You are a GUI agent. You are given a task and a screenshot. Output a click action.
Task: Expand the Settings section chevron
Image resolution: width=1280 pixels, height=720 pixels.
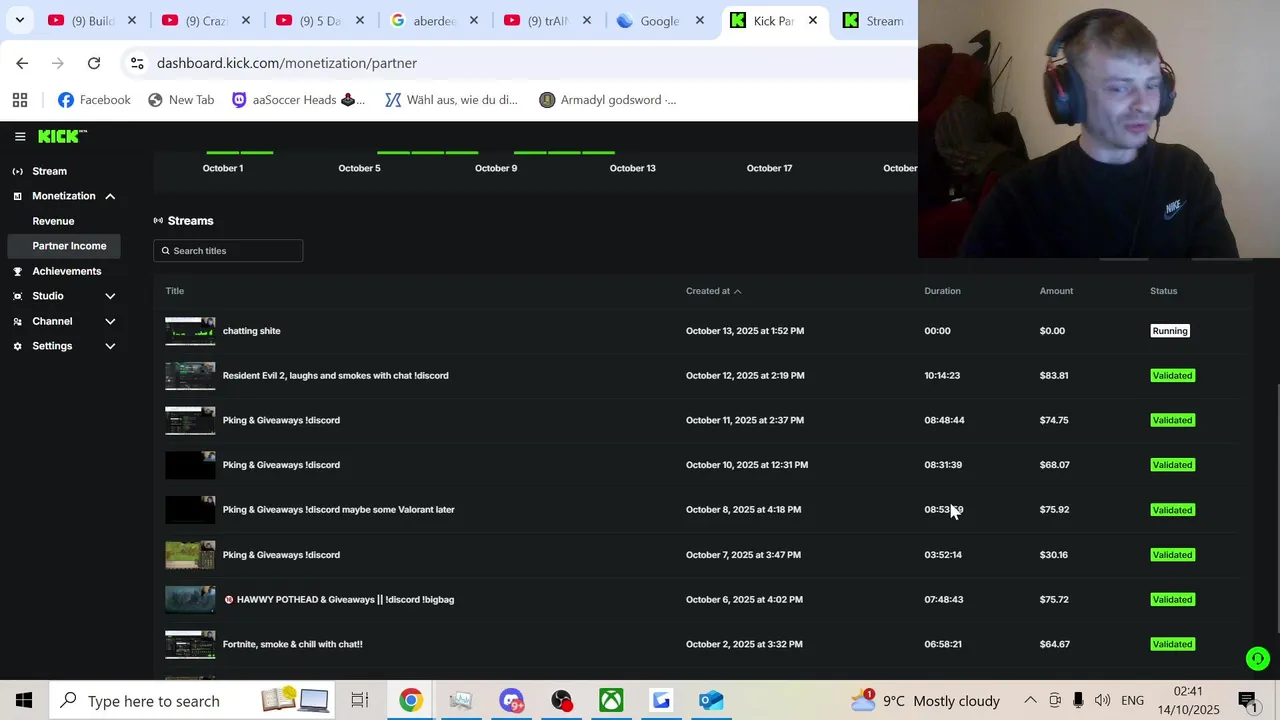[110, 346]
